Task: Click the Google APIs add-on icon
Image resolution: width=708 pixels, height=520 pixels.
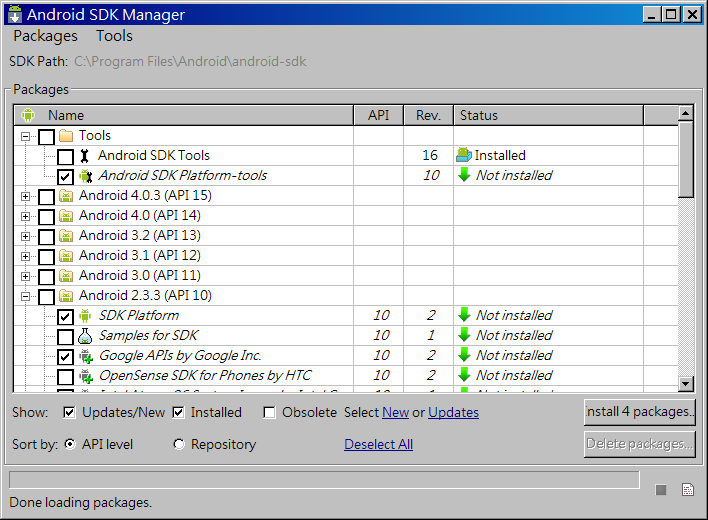Action: [x=85, y=356]
